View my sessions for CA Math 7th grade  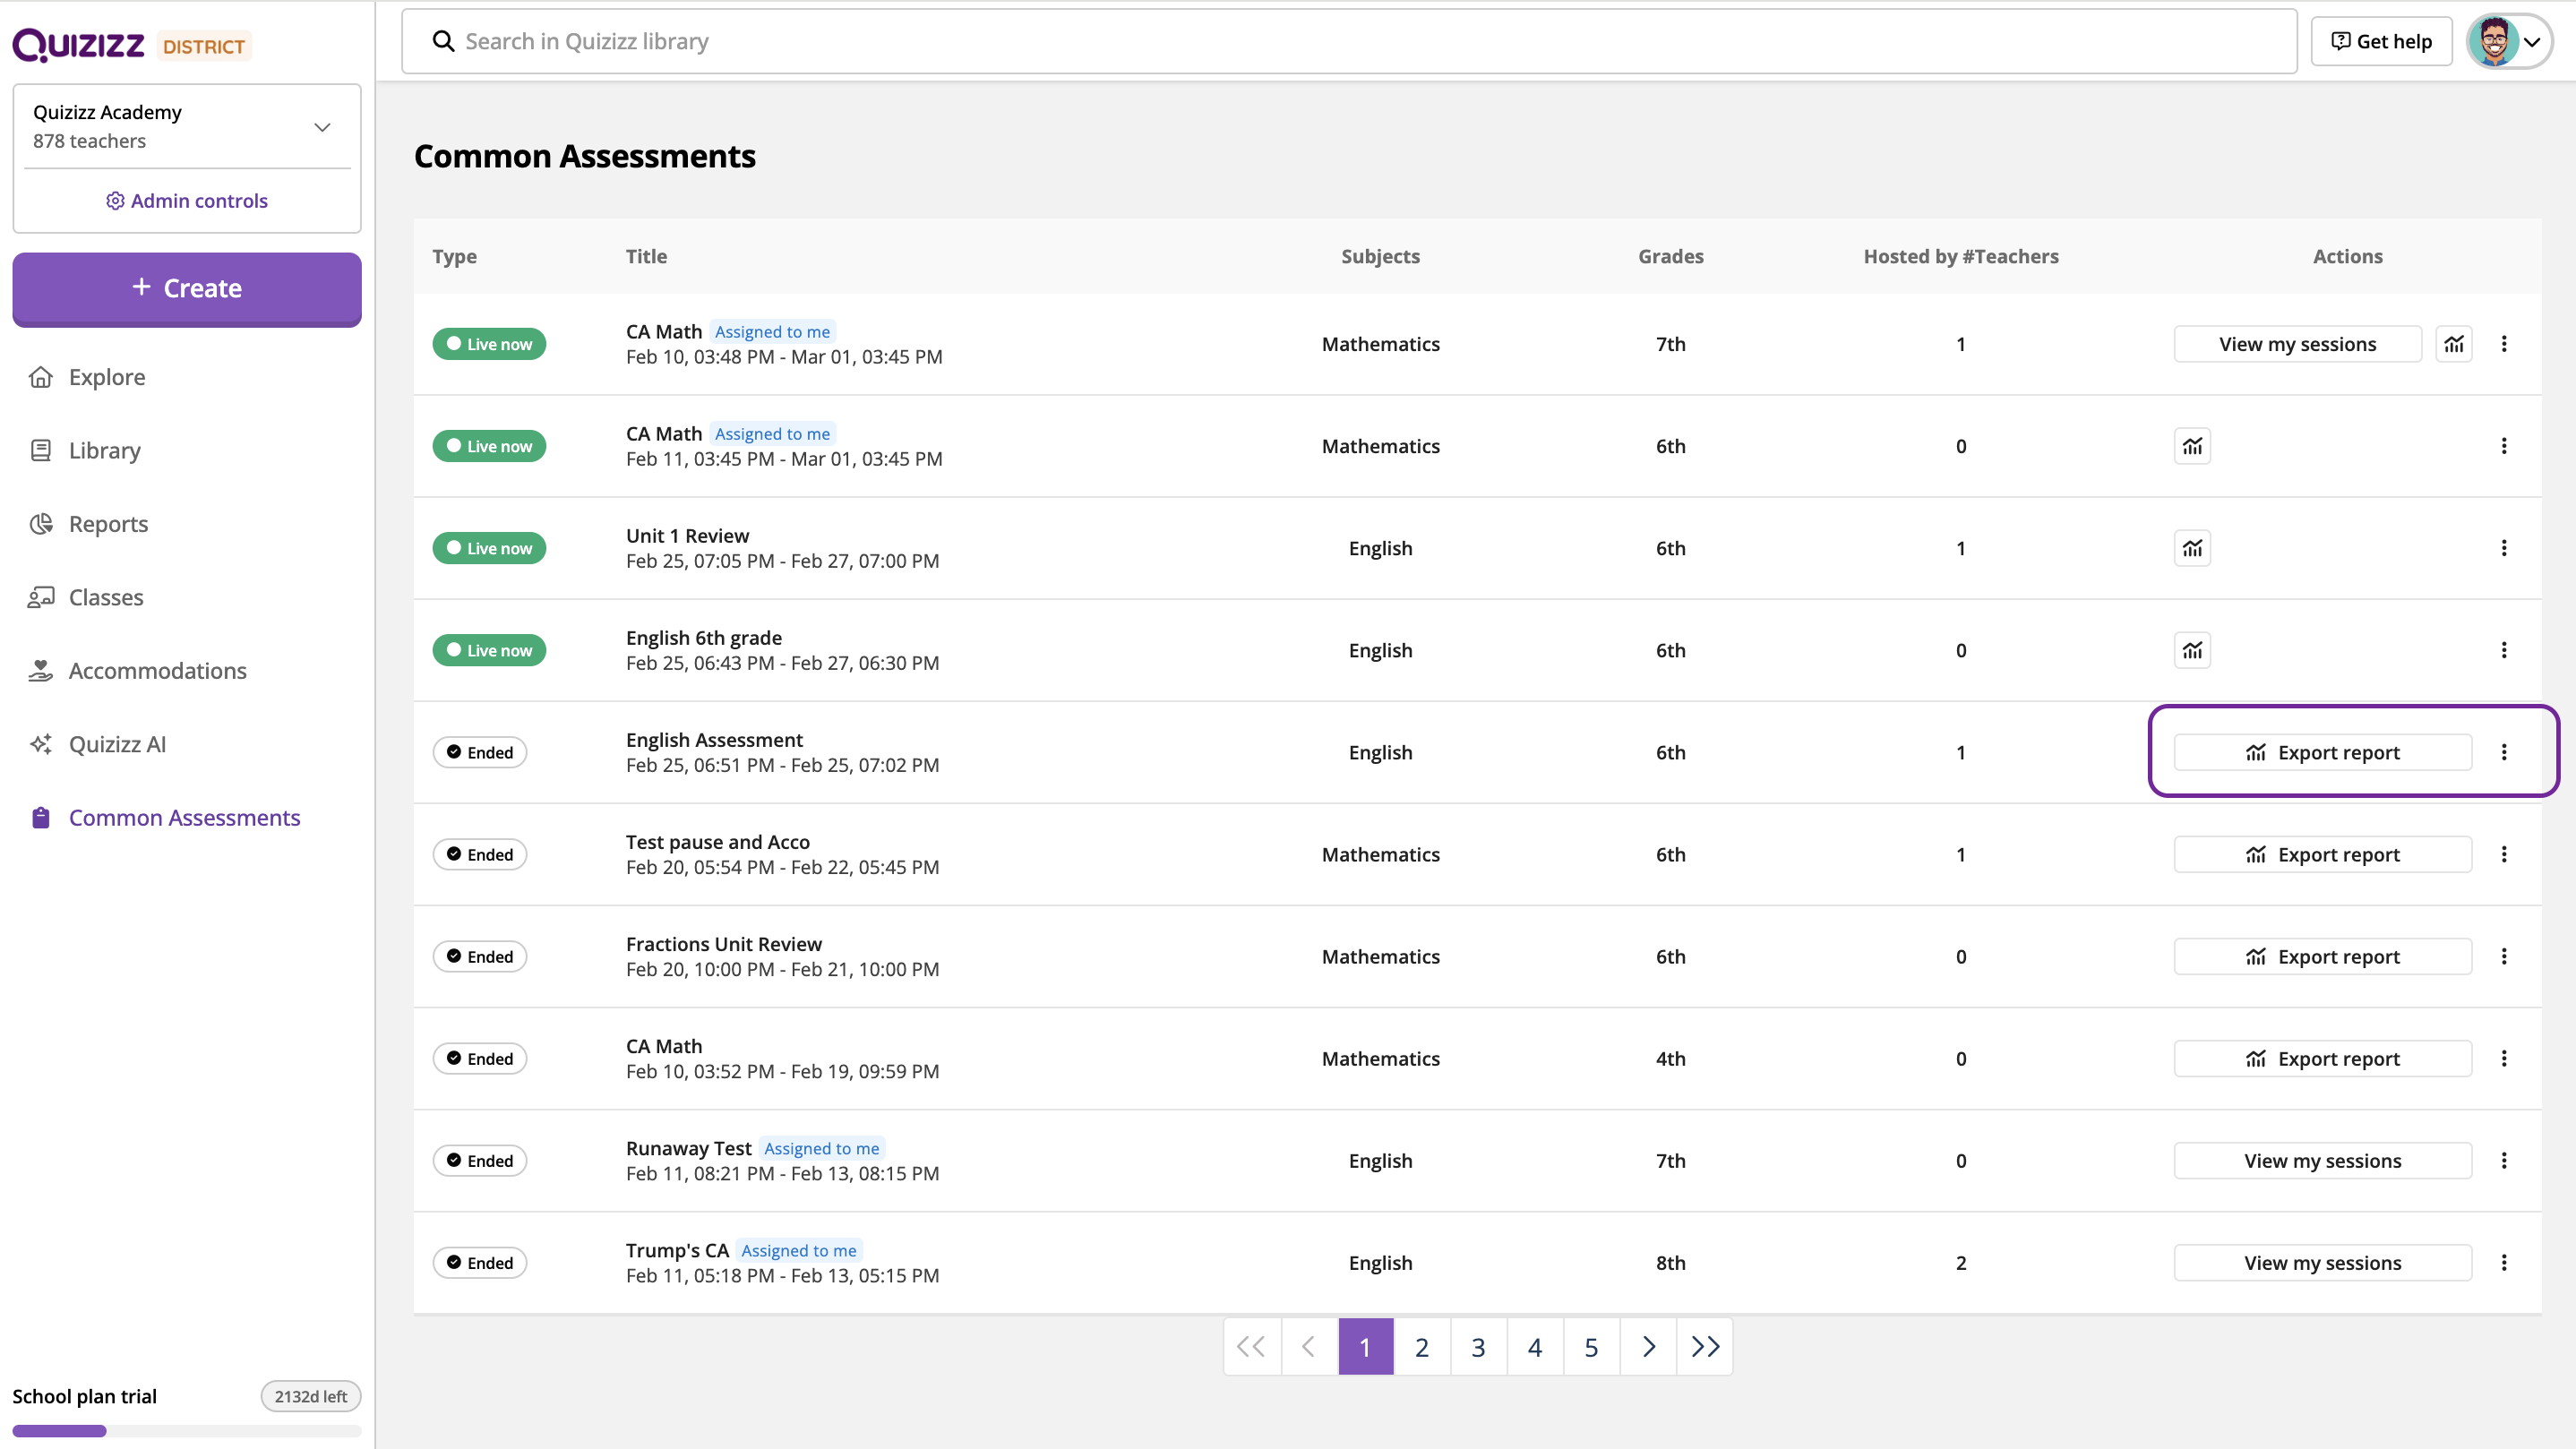point(2297,344)
